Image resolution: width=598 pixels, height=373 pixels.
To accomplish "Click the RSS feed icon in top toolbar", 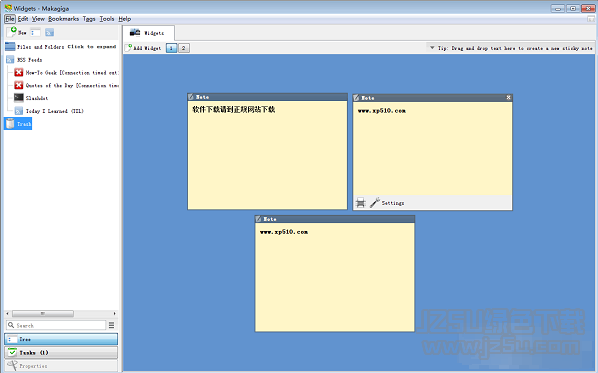I will (x=50, y=33).
